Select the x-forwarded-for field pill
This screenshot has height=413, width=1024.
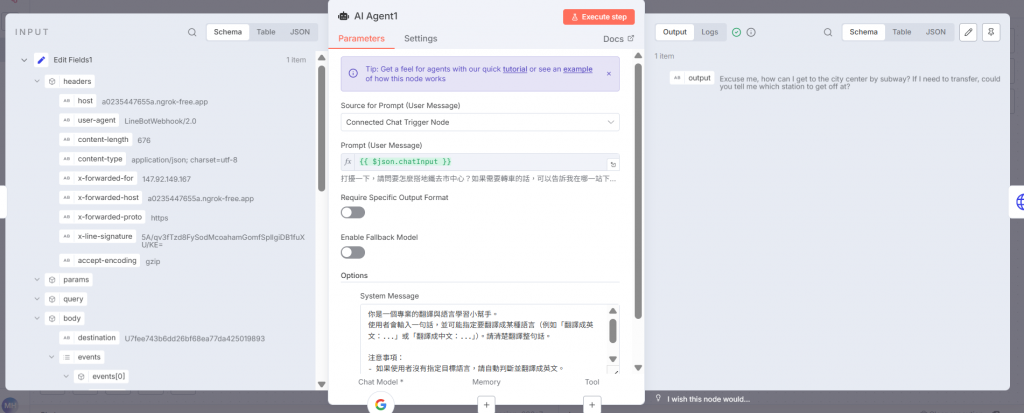(99, 178)
